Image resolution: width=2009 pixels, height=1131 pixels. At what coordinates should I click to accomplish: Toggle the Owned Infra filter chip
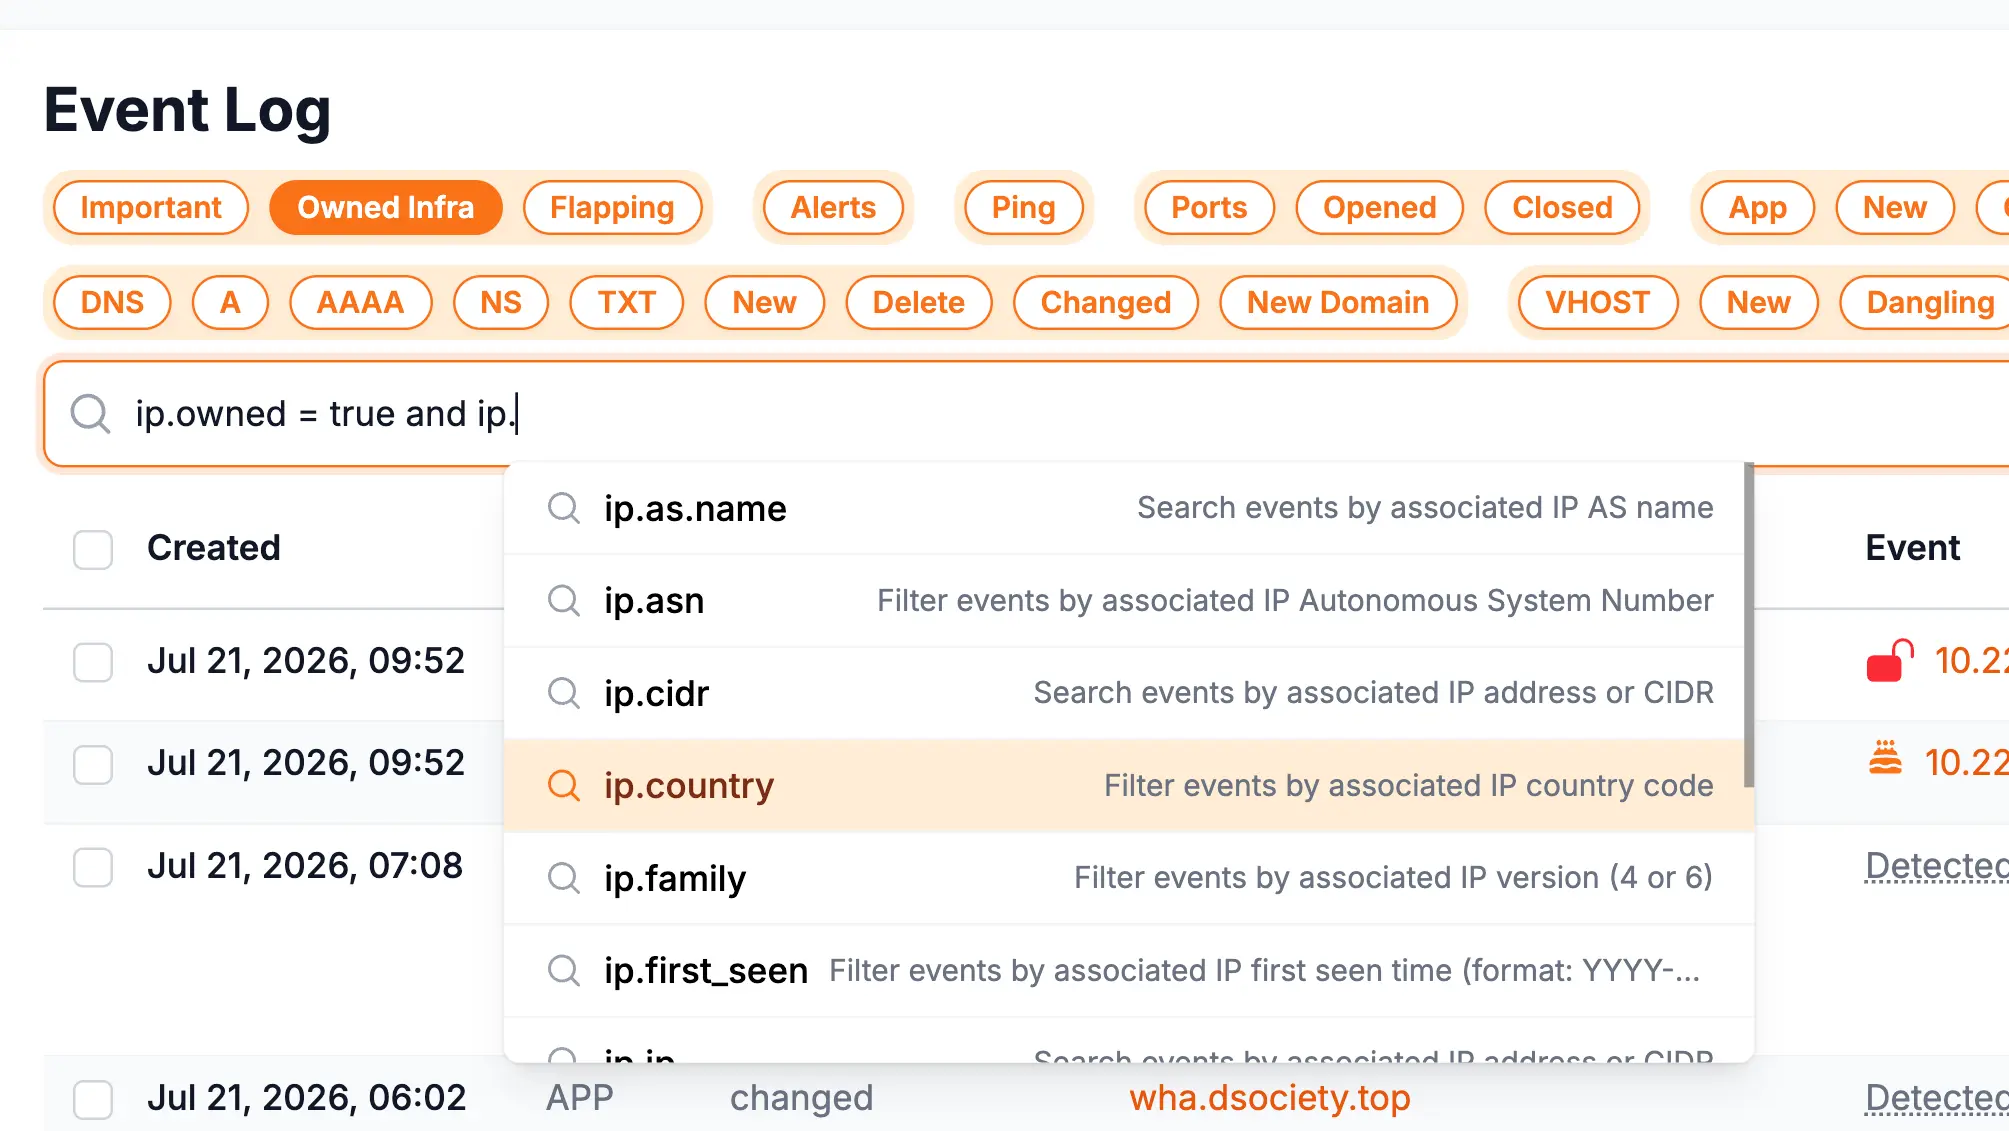pos(386,207)
